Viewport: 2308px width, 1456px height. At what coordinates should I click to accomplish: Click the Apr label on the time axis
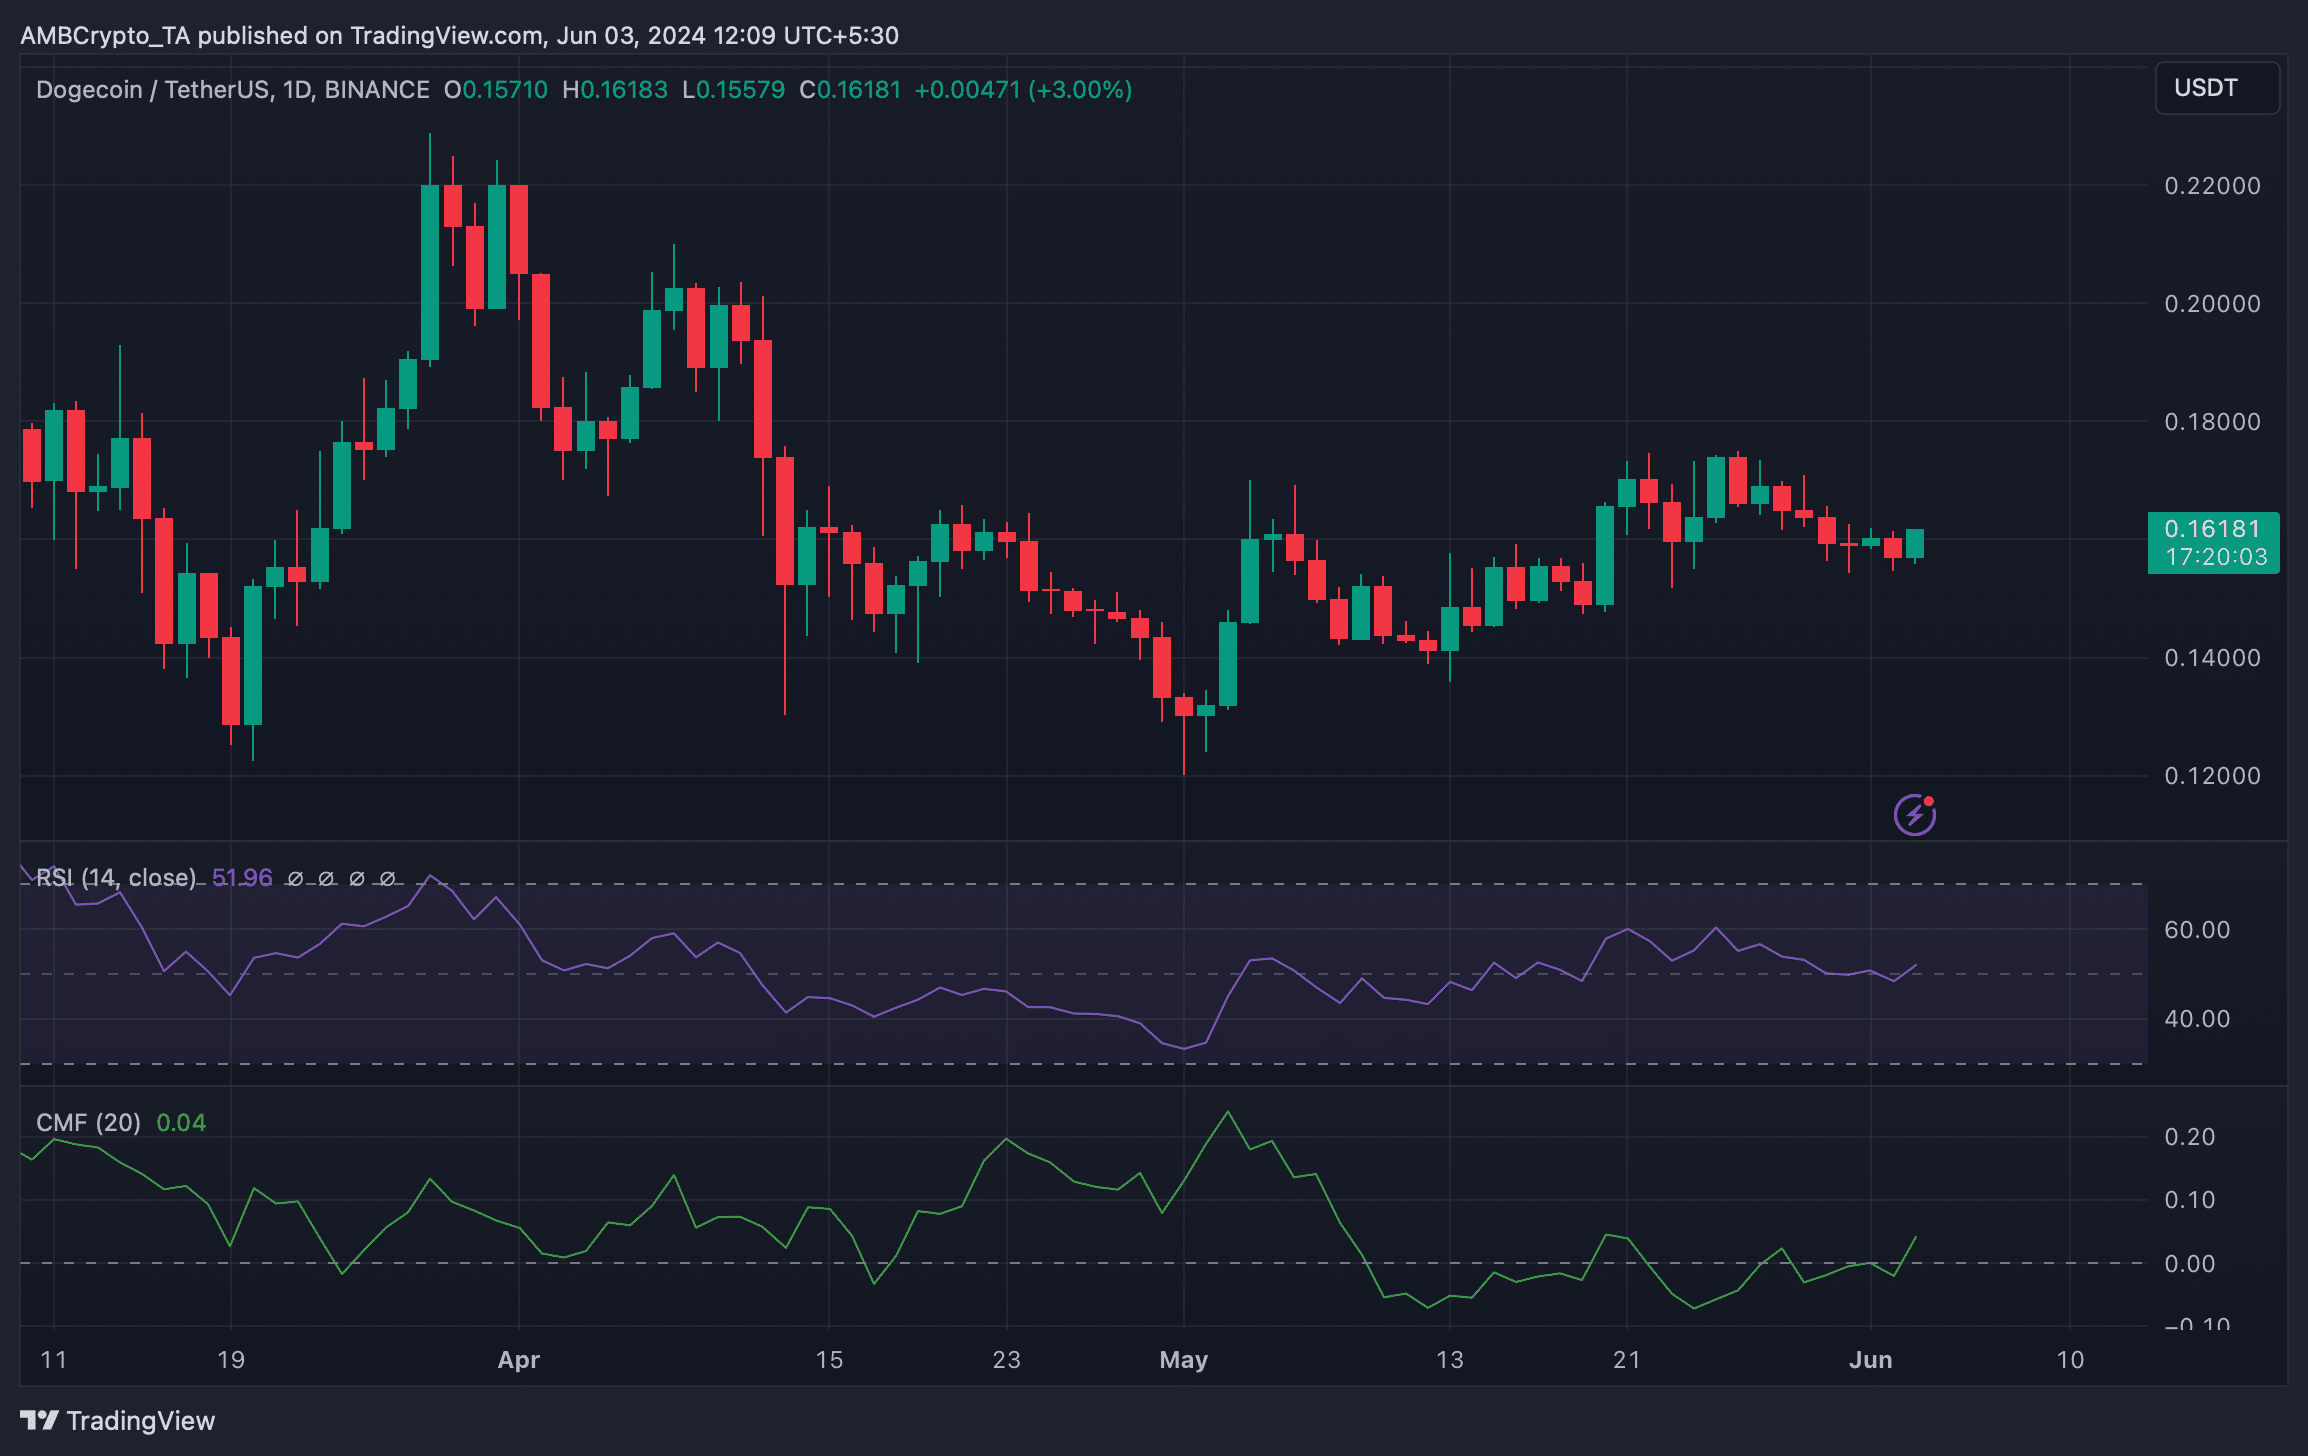pos(518,1359)
